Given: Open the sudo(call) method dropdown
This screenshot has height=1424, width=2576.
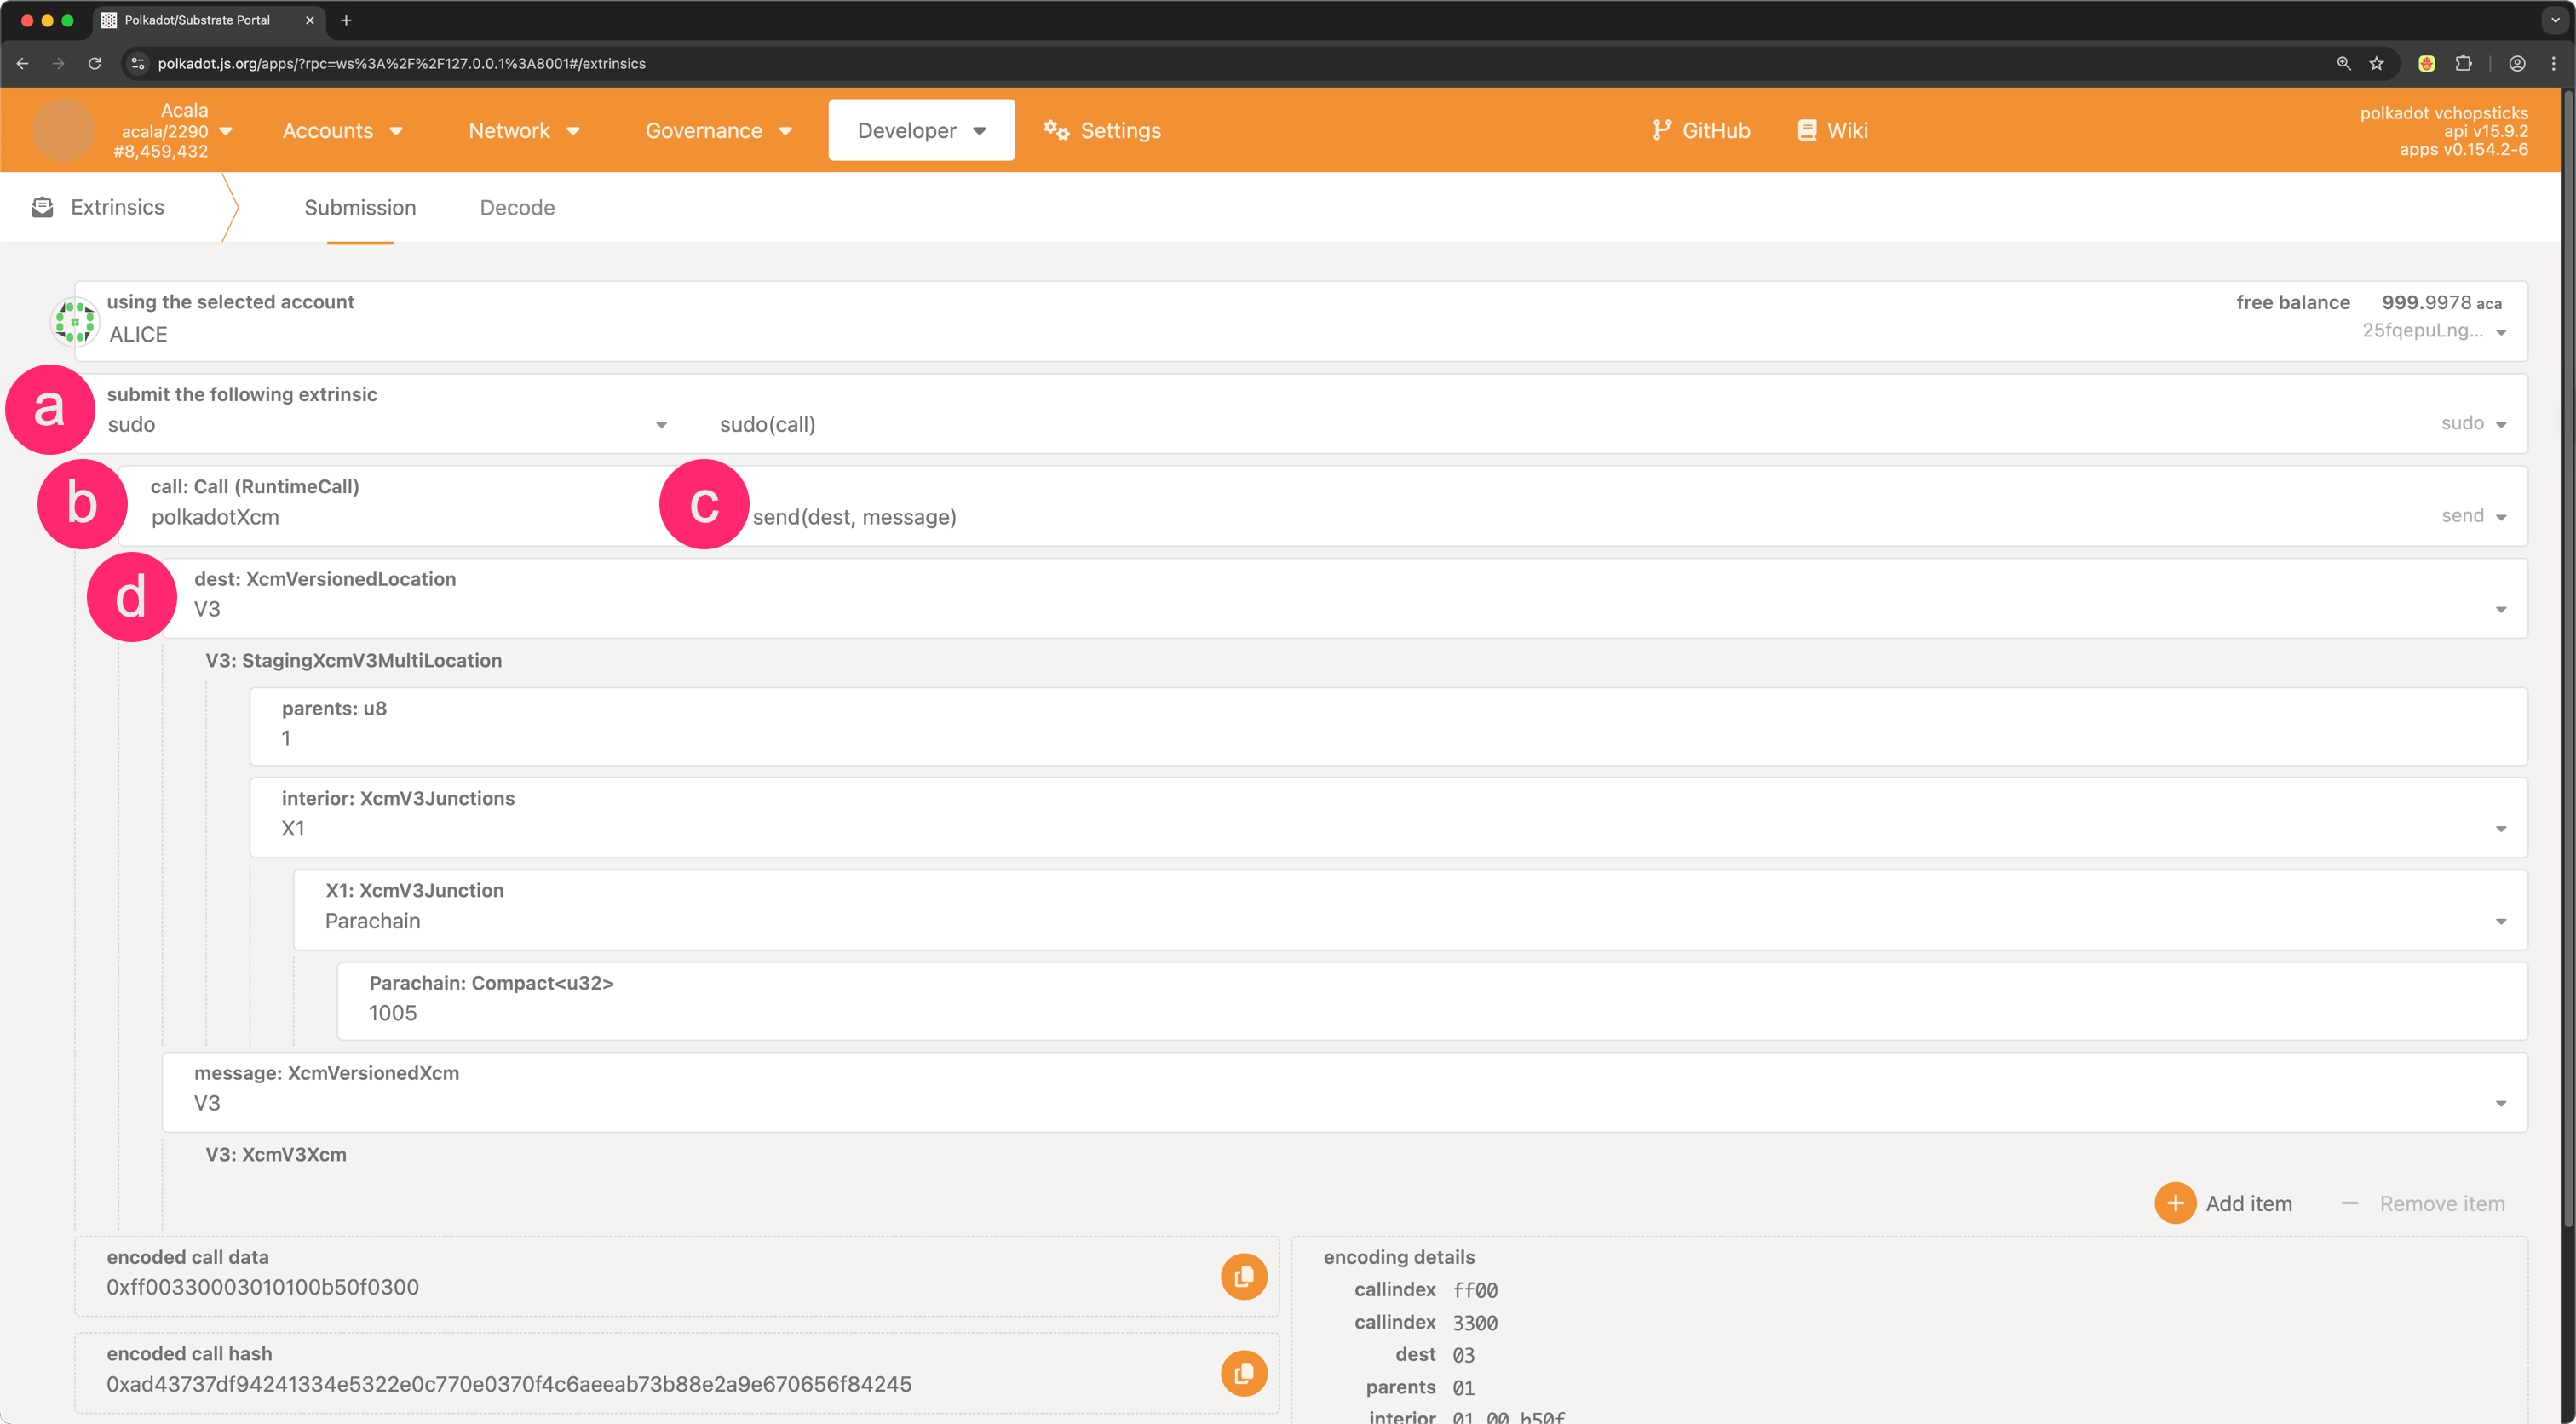Looking at the screenshot, I should click(2501, 425).
